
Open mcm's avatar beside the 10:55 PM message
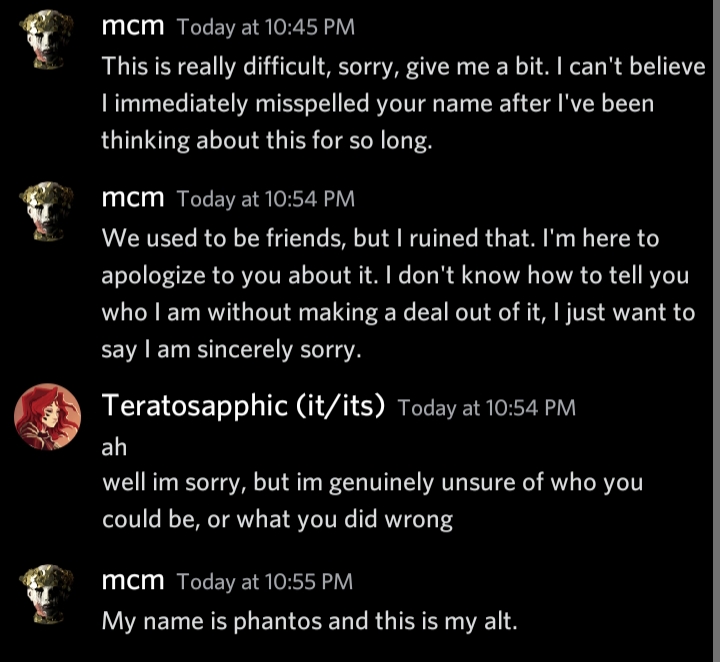click(x=46, y=594)
